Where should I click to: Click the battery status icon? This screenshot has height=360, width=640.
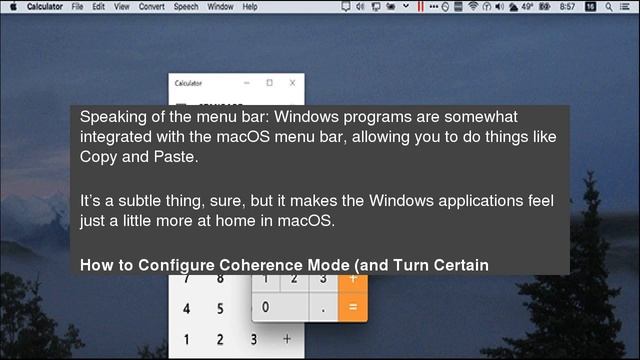coord(545,7)
